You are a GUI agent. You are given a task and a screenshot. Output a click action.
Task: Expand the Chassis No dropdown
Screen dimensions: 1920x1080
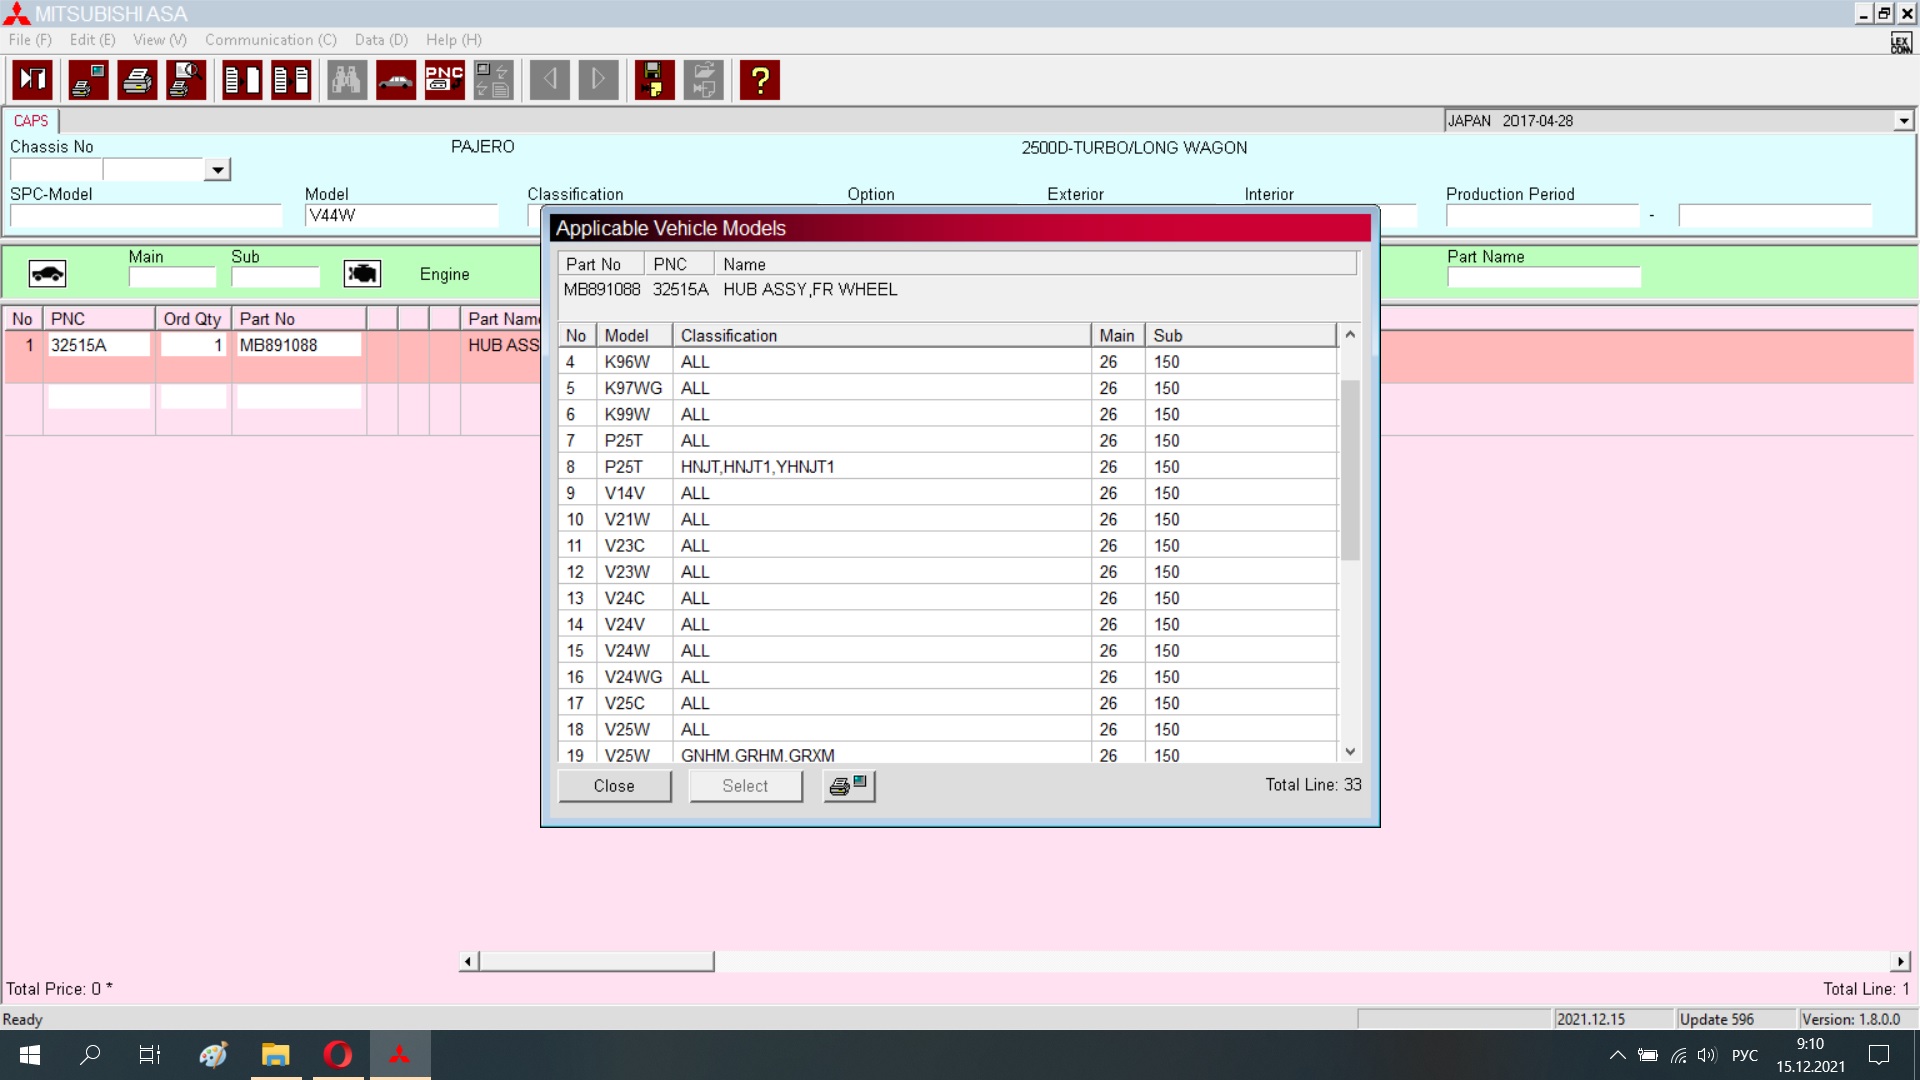point(217,170)
